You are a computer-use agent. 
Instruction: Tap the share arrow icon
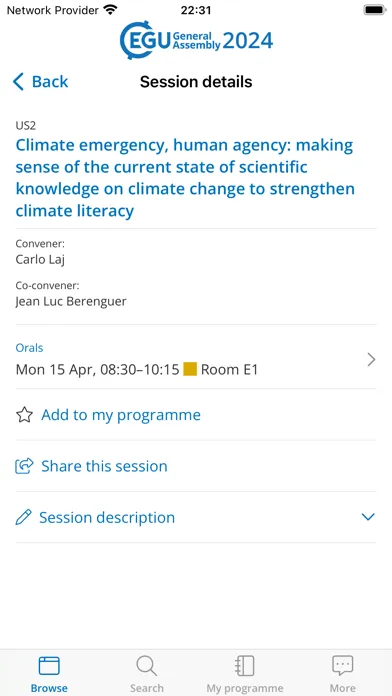24,466
